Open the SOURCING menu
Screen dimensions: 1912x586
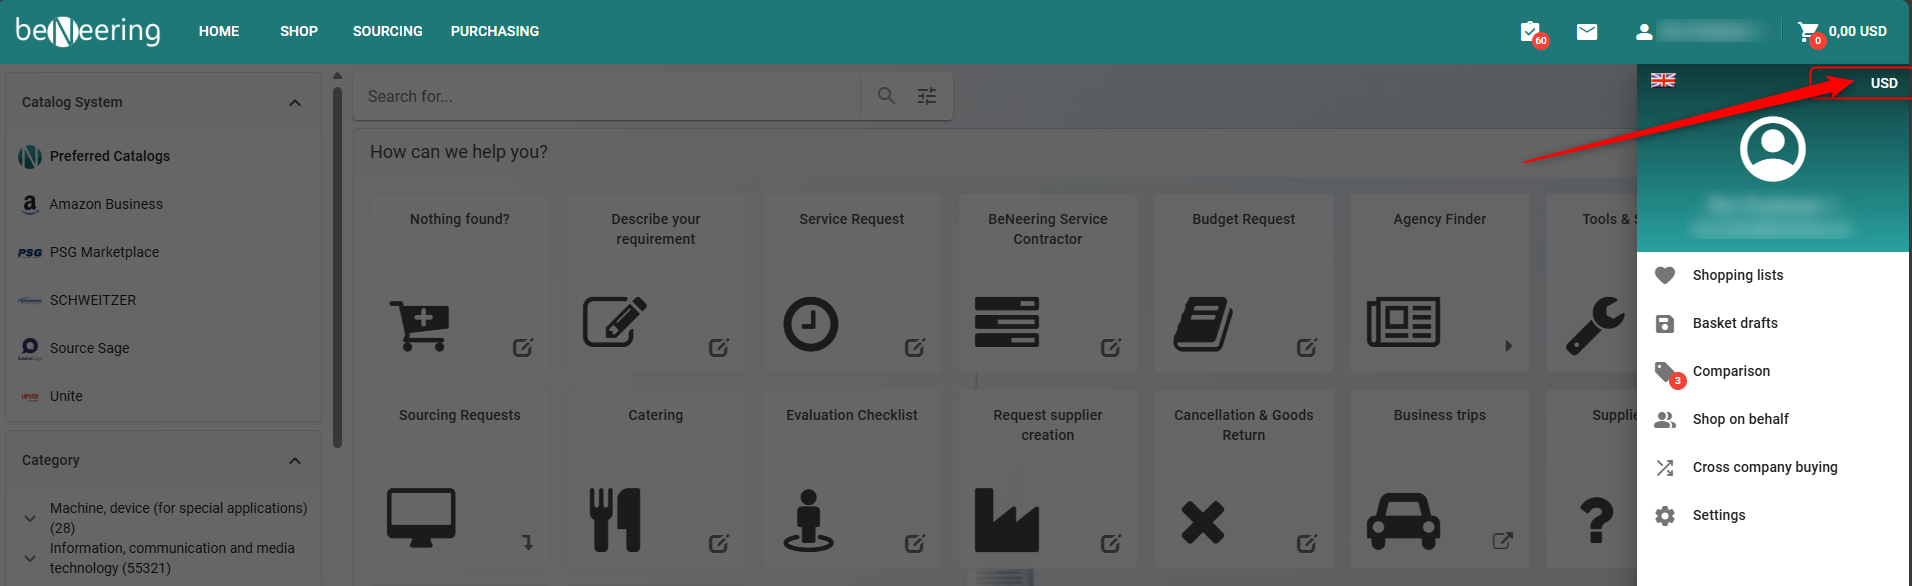point(387,32)
